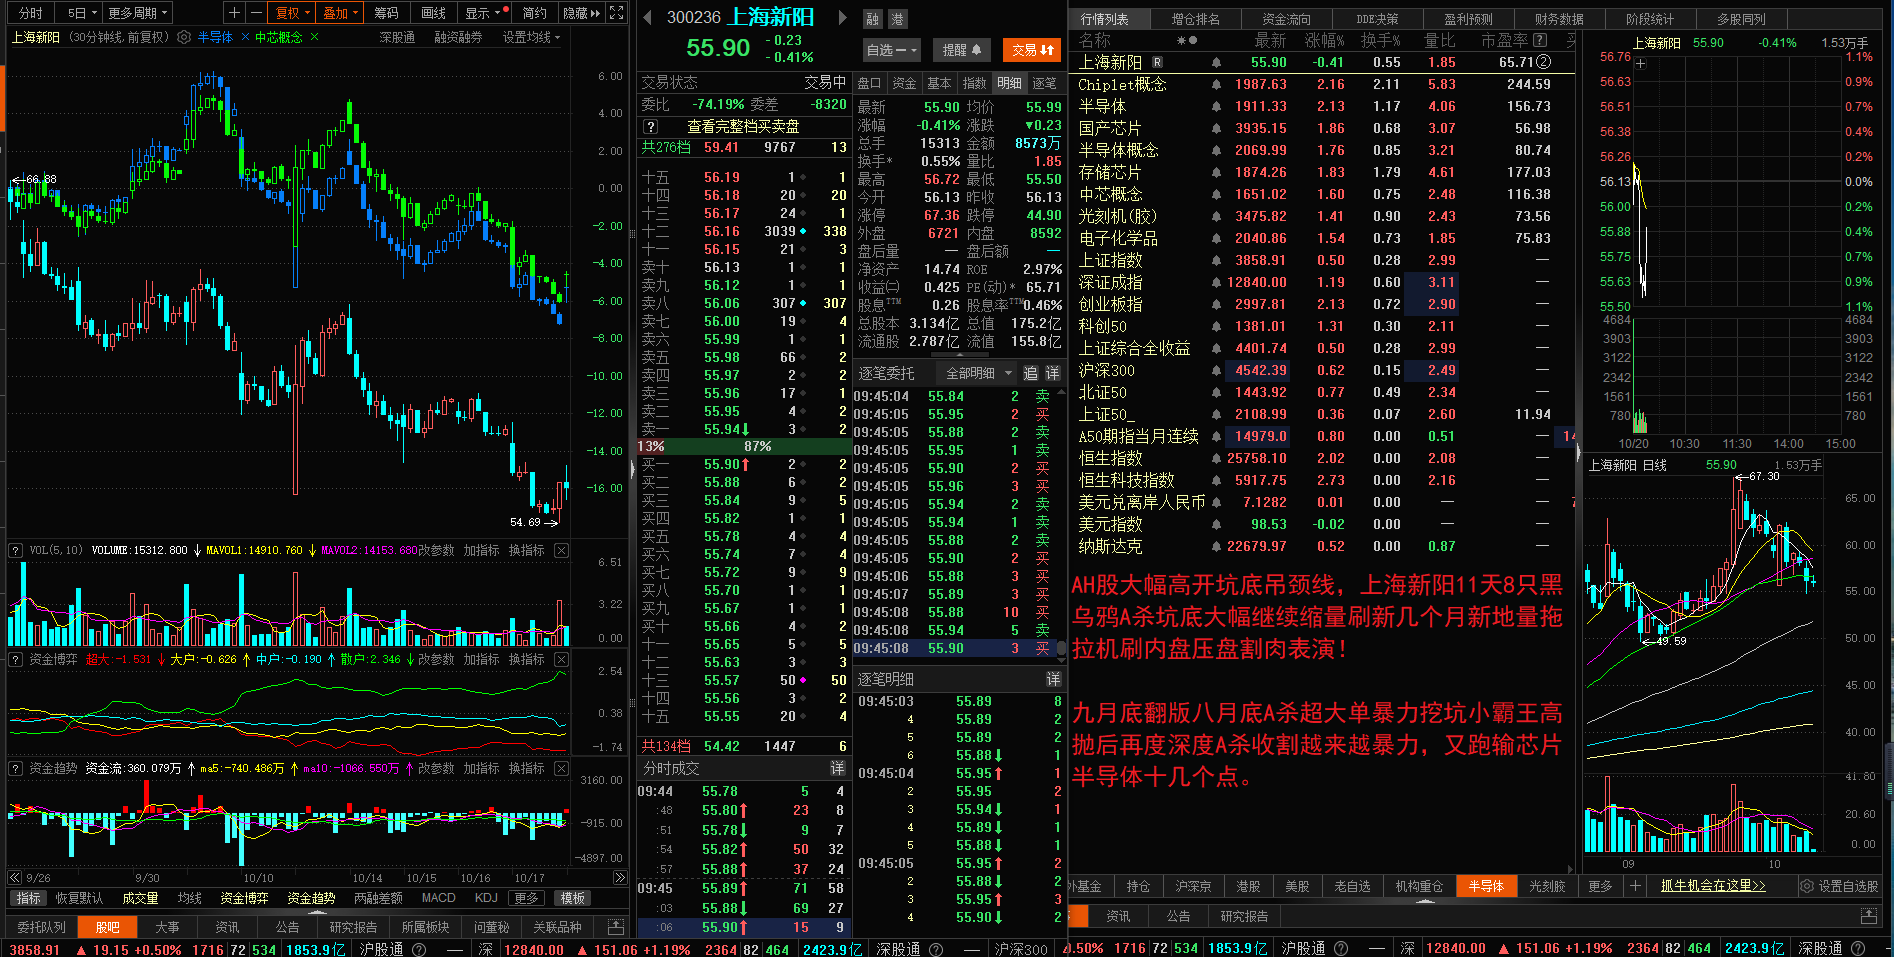Switch to the 增仓排名 tab
The height and width of the screenshot is (957, 1894).
[x=1195, y=19]
